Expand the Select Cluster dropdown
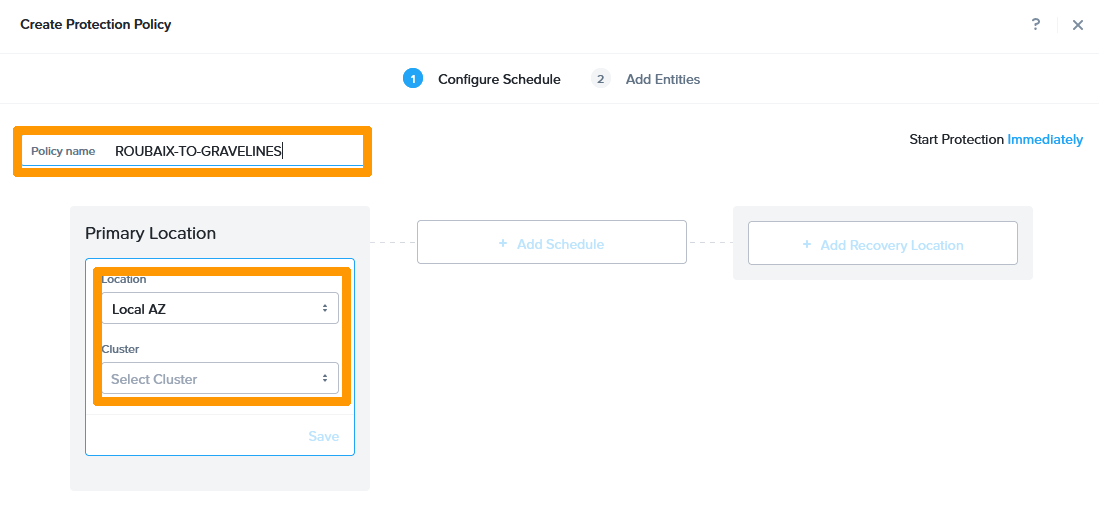This screenshot has width=1099, height=526. click(x=220, y=379)
